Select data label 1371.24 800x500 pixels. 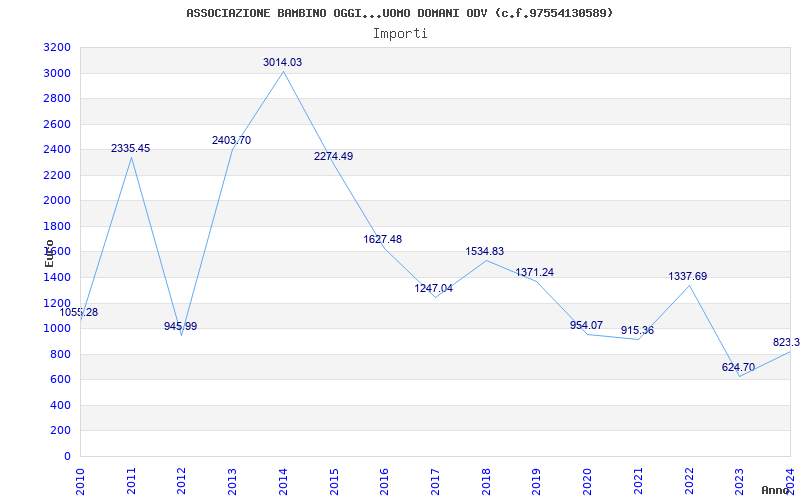point(535,272)
